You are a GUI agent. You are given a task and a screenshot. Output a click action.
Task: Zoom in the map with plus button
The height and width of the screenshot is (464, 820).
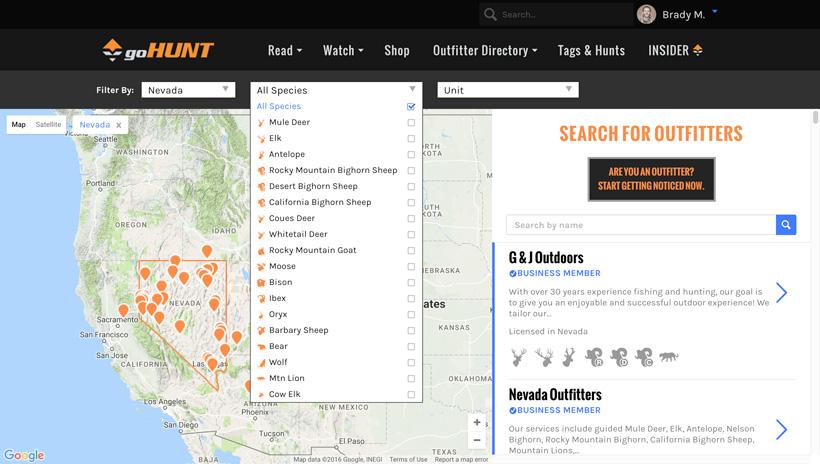[x=477, y=422]
